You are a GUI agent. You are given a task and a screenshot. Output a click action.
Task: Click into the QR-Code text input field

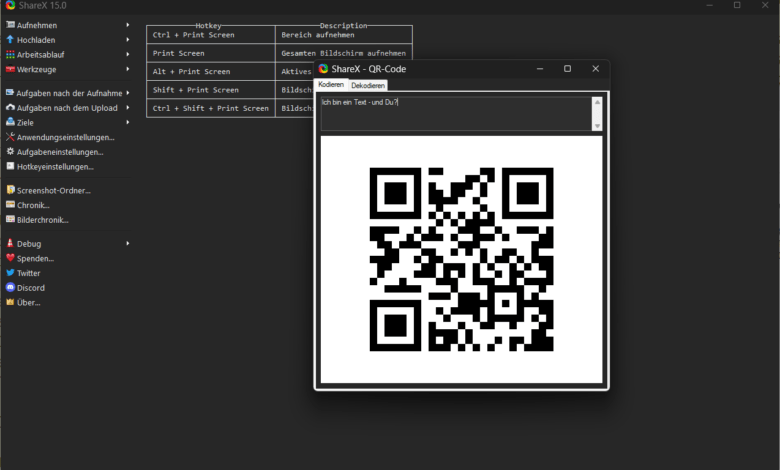456,113
